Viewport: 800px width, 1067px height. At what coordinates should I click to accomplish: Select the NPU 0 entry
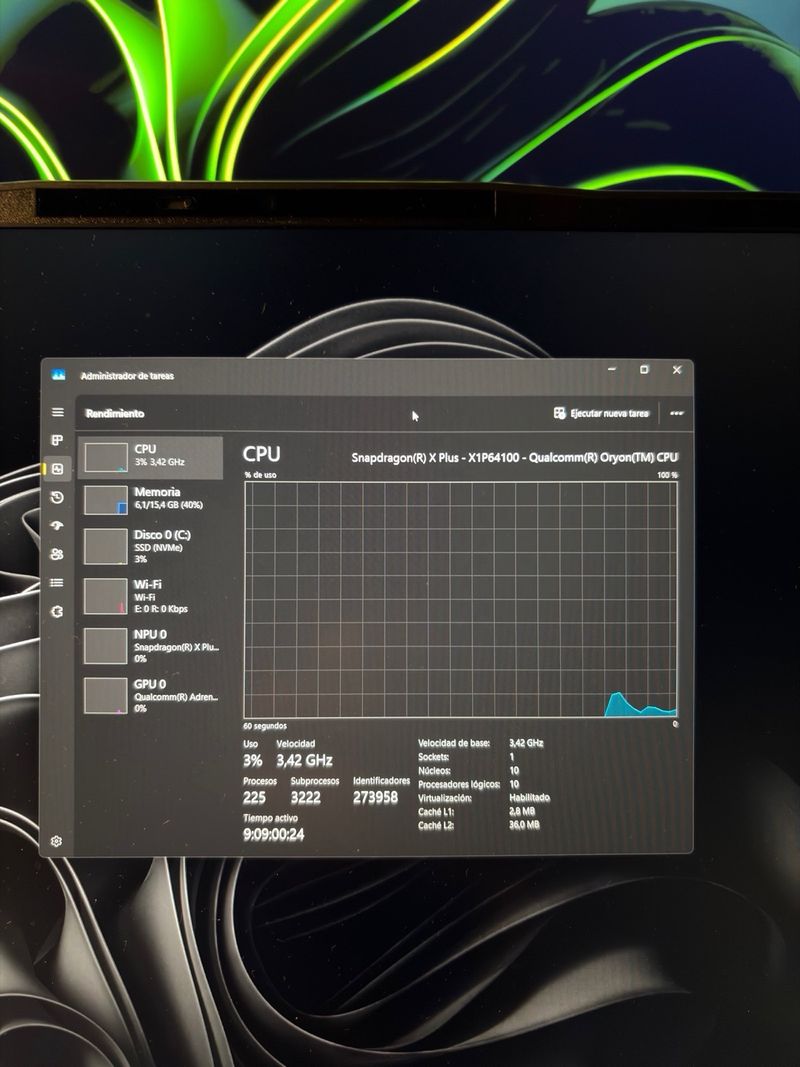tap(151, 646)
